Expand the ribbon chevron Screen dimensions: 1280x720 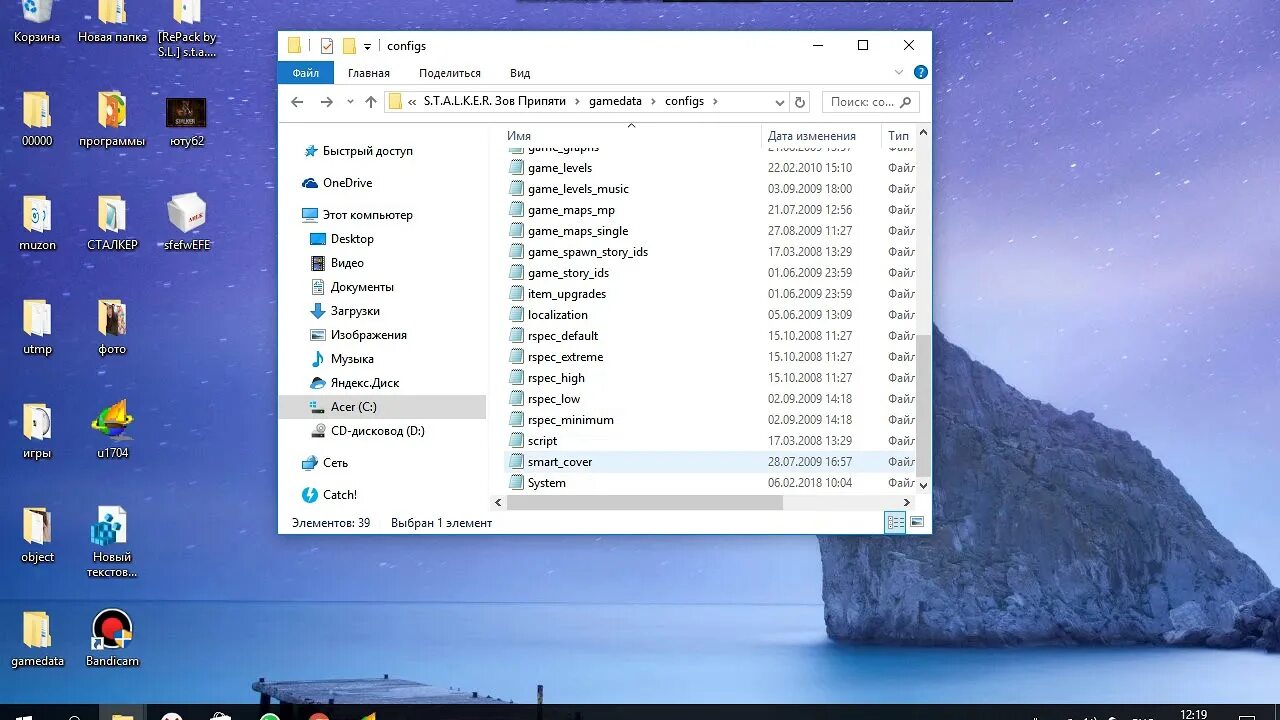[x=898, y=72]
